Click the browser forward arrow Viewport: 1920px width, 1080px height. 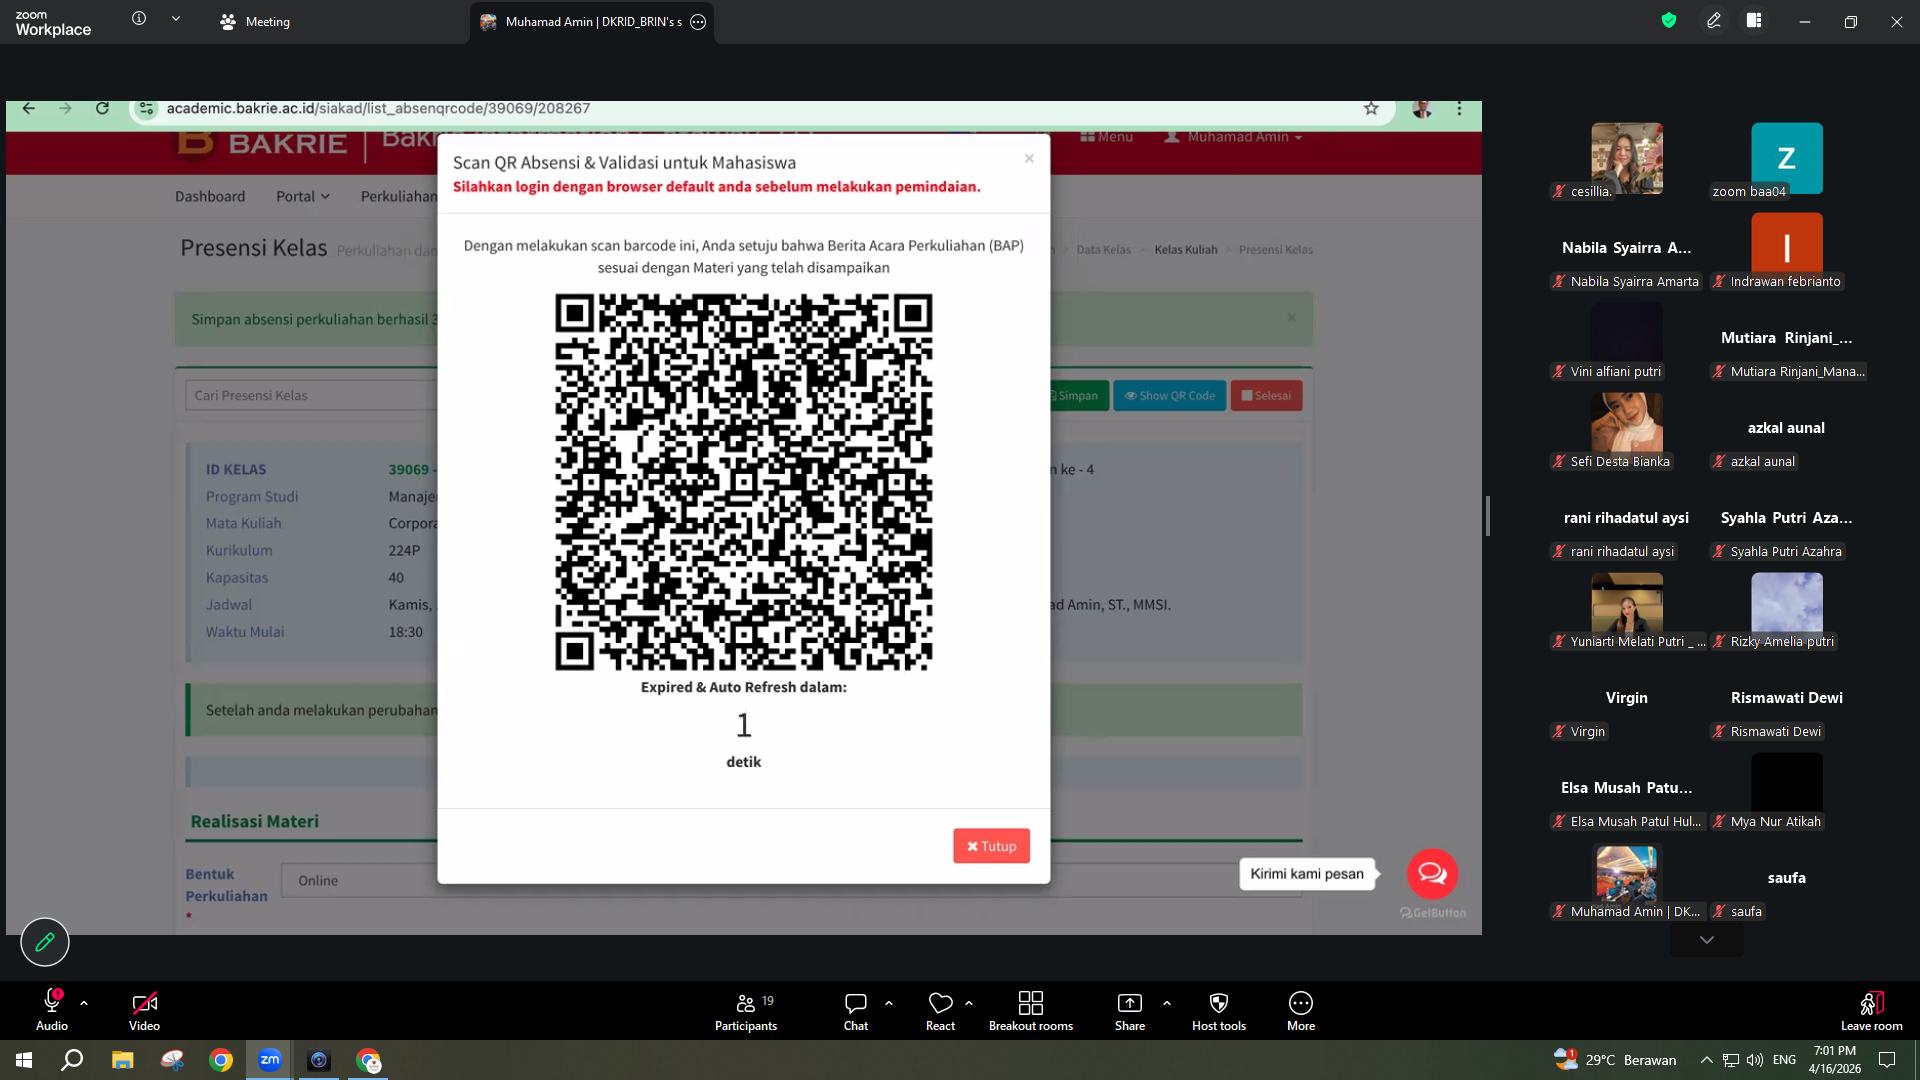pos(65,109)
